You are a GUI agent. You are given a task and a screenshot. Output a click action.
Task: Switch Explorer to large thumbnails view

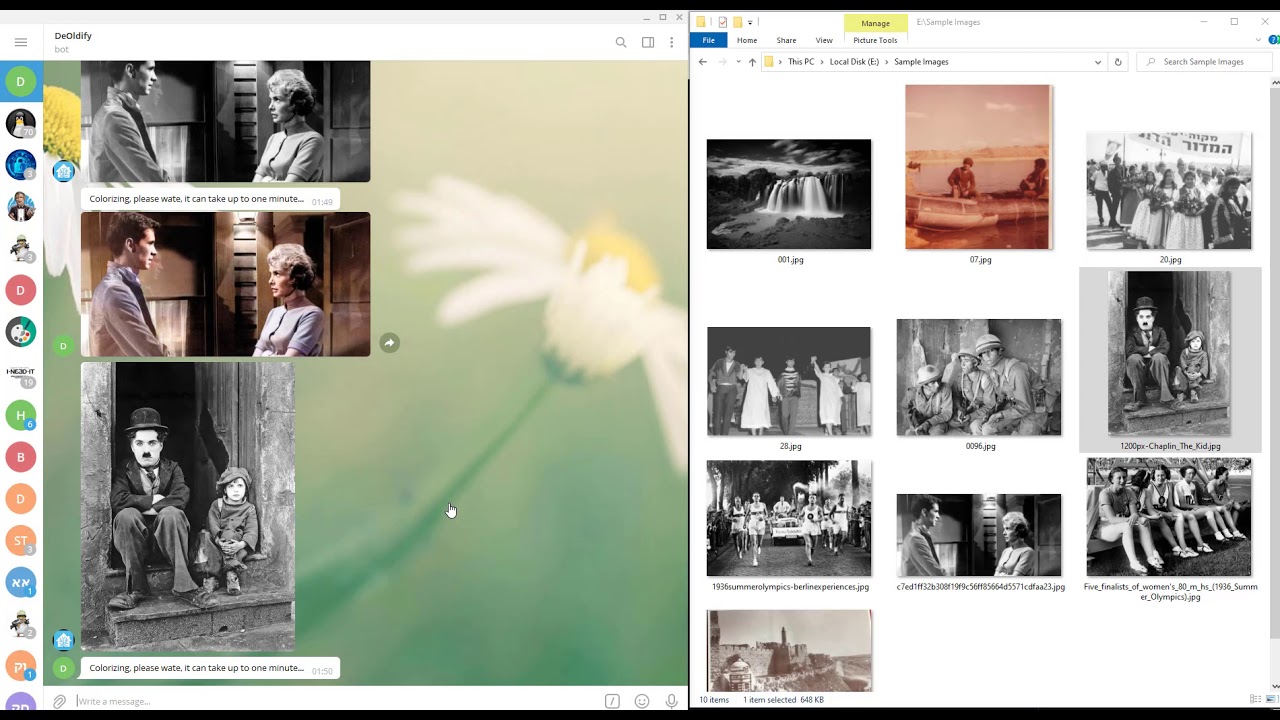click(1272, 699)
